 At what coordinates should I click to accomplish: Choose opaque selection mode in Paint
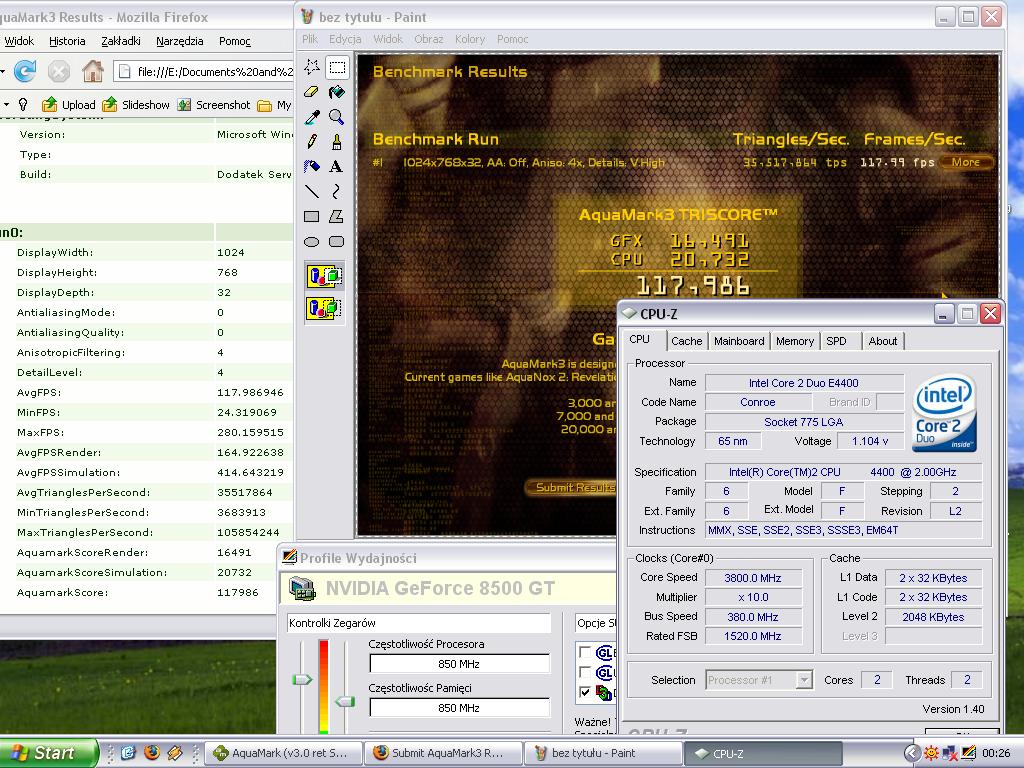(325, 276)
